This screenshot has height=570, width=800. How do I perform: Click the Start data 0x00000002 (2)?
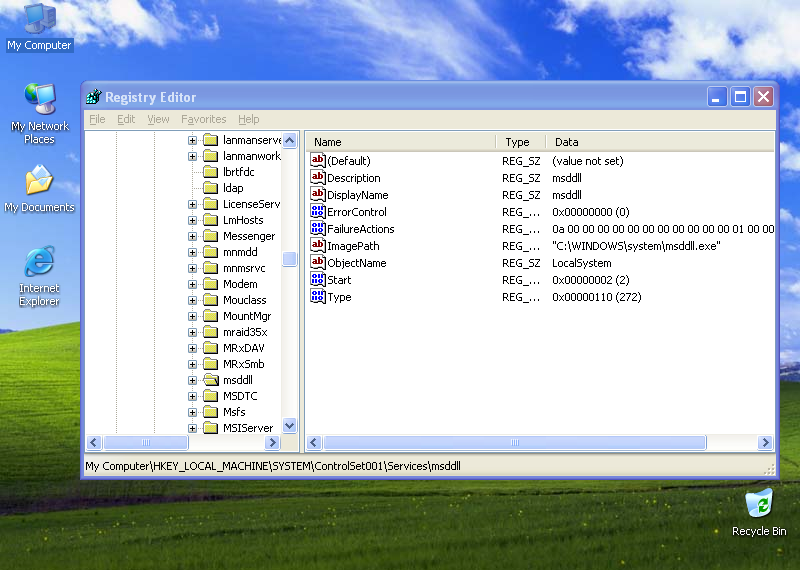pyautogui.click(x=591, y=280)
